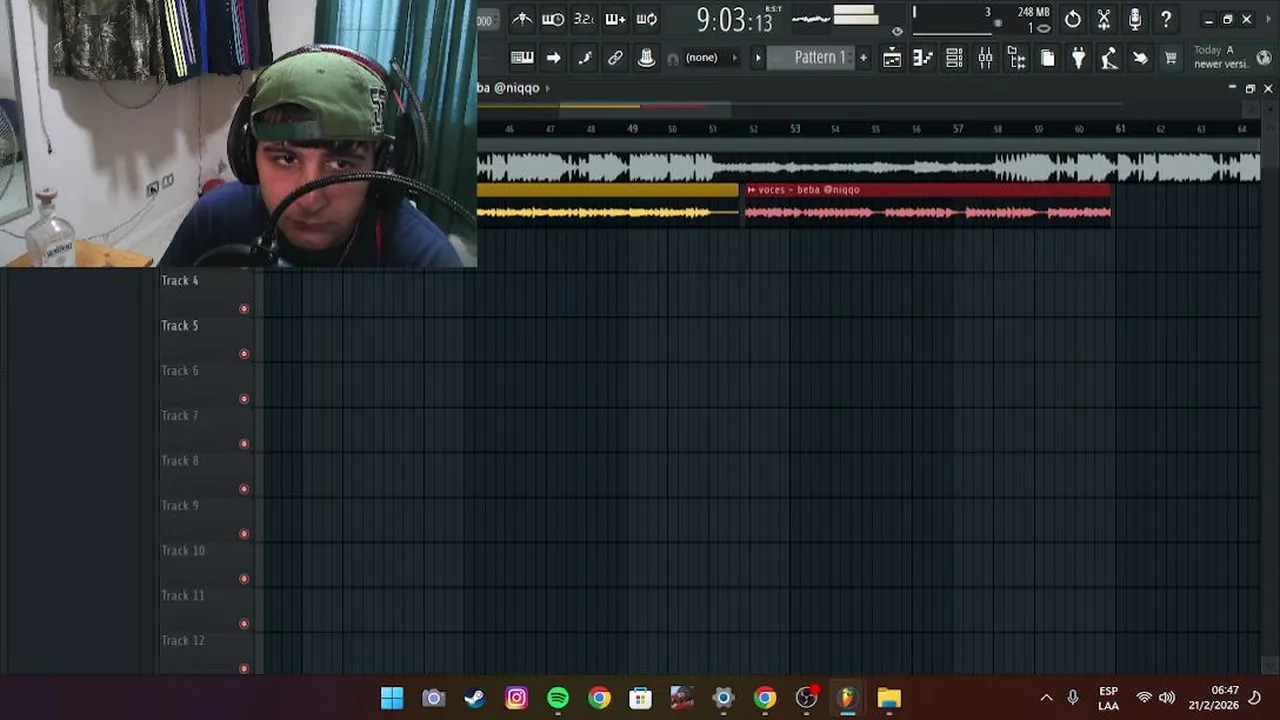
Task: Click Today newer version news text
Action: coord(1221,57)
